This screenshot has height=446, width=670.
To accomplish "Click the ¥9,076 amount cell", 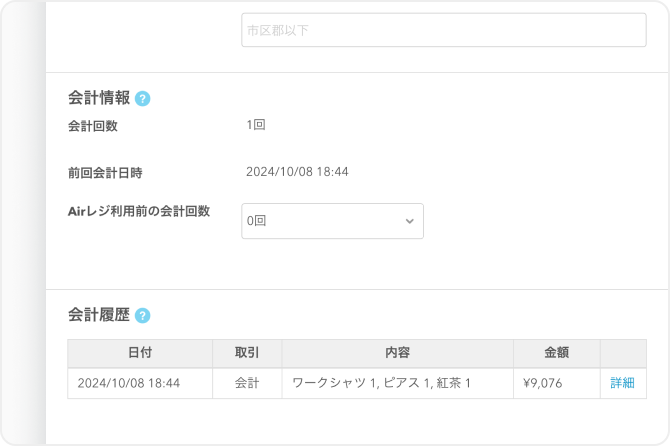I will click(x=544, y=383).
